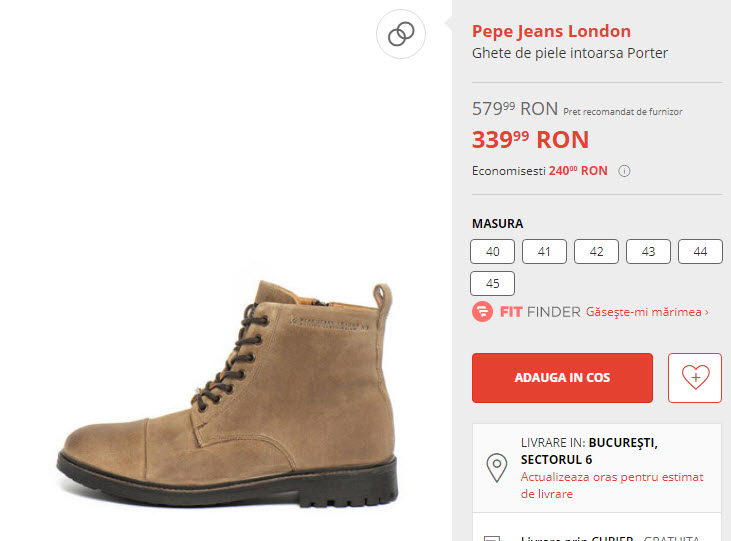Click the savings info icon
This screenshot has width=731, height=541.
624,171
